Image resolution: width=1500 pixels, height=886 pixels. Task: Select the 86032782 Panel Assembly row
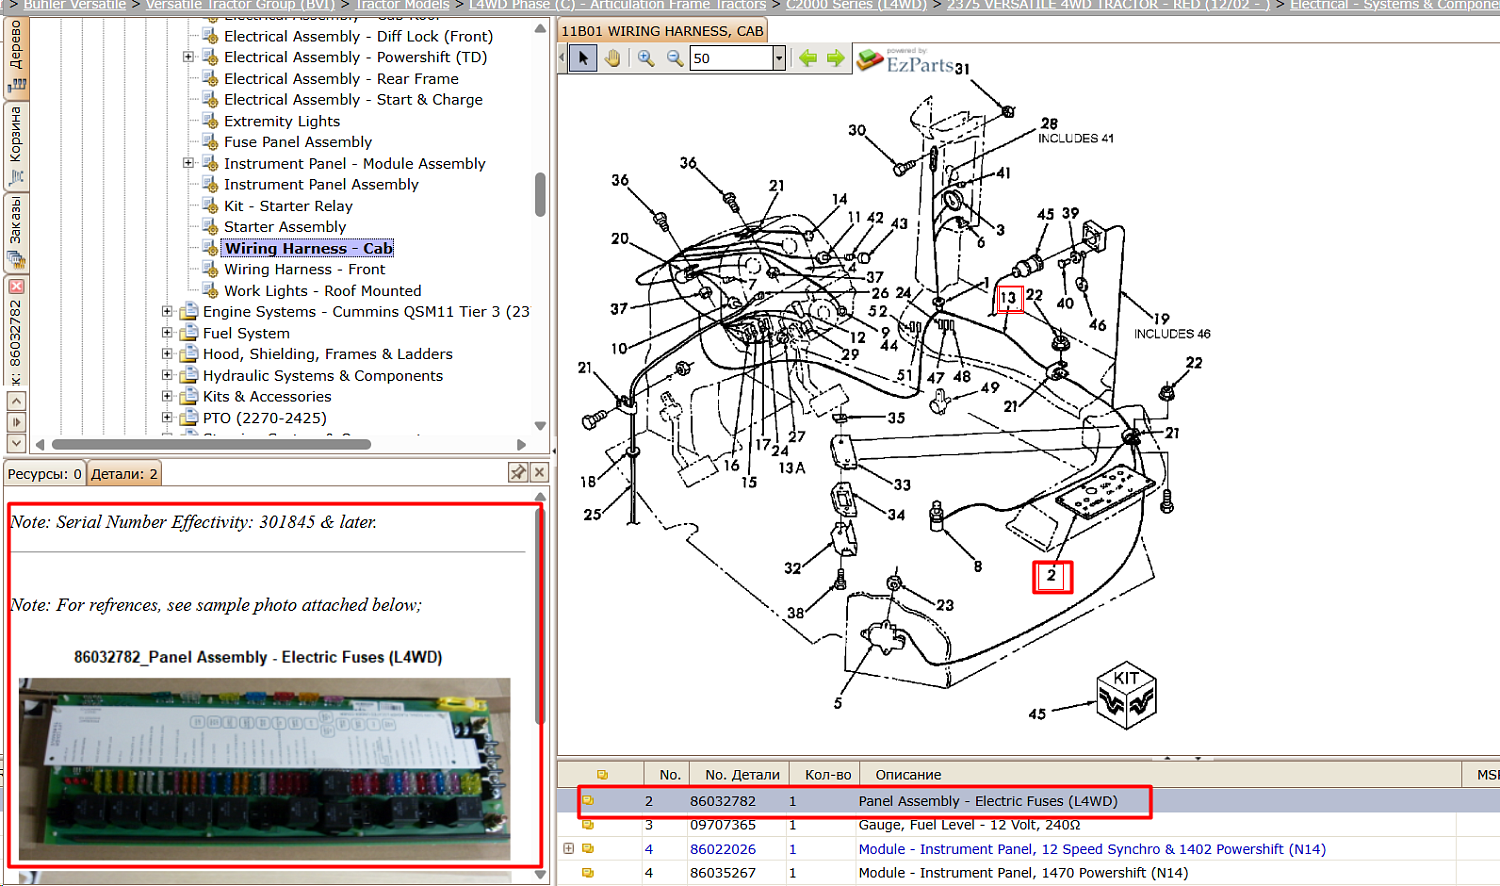coord(1028,801)
